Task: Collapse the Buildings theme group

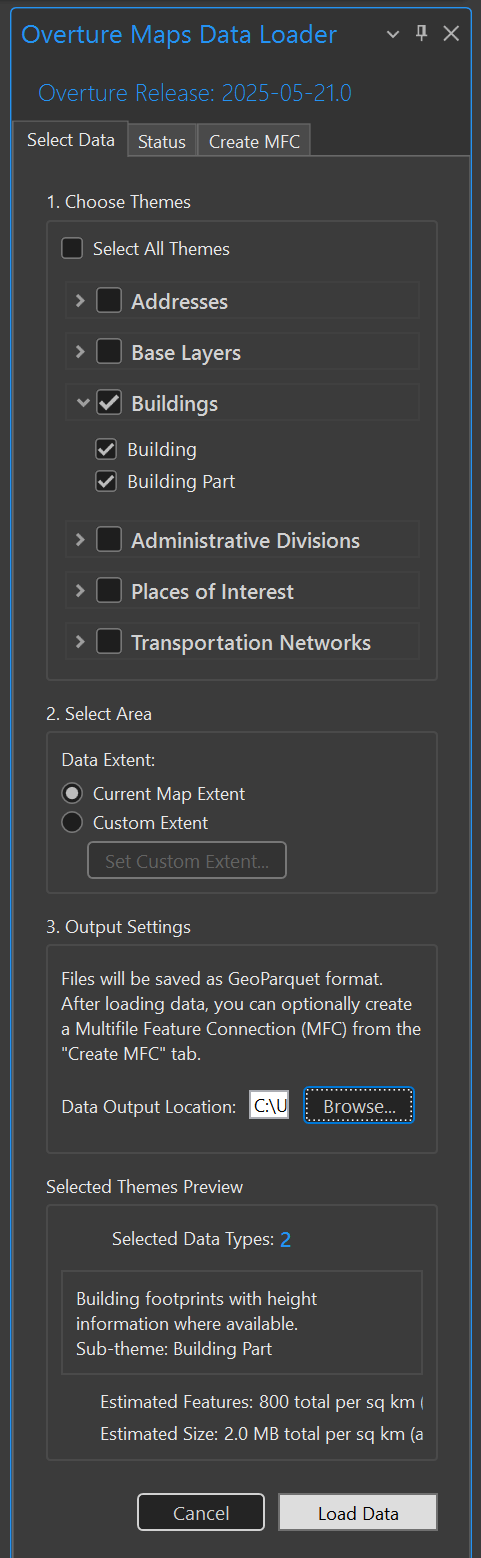Action: (x=82, y=403)
